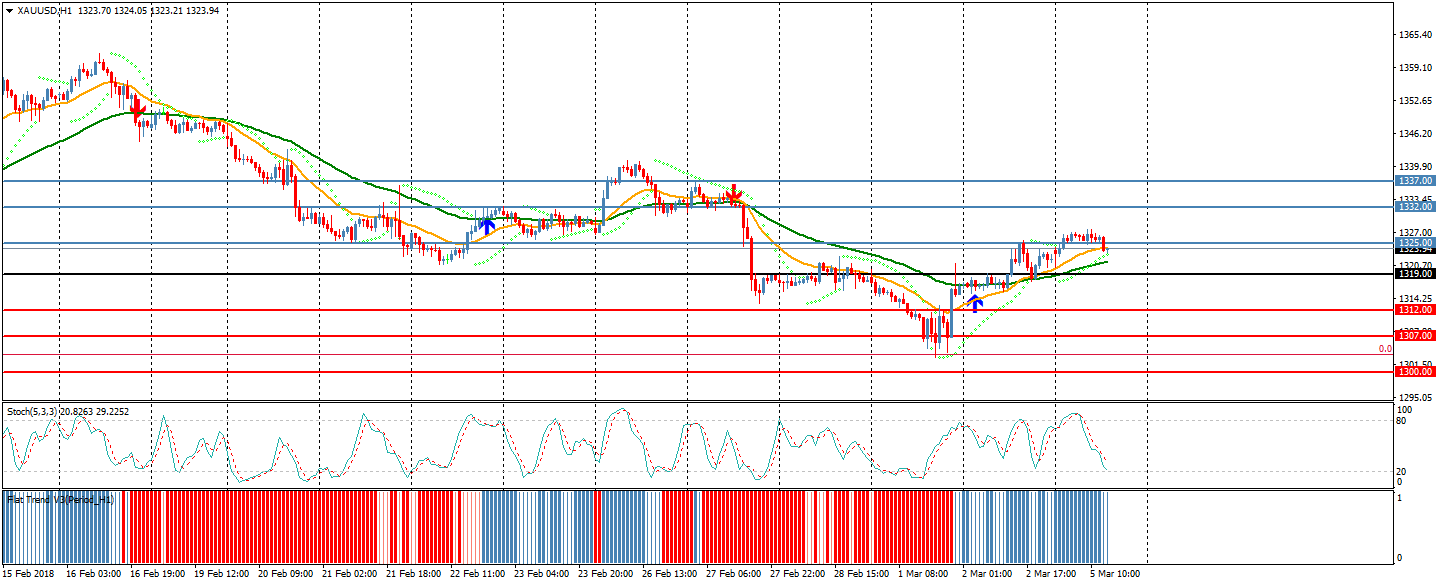
Task: Select the red 1312.00 price label
Action: (1415, 310)
